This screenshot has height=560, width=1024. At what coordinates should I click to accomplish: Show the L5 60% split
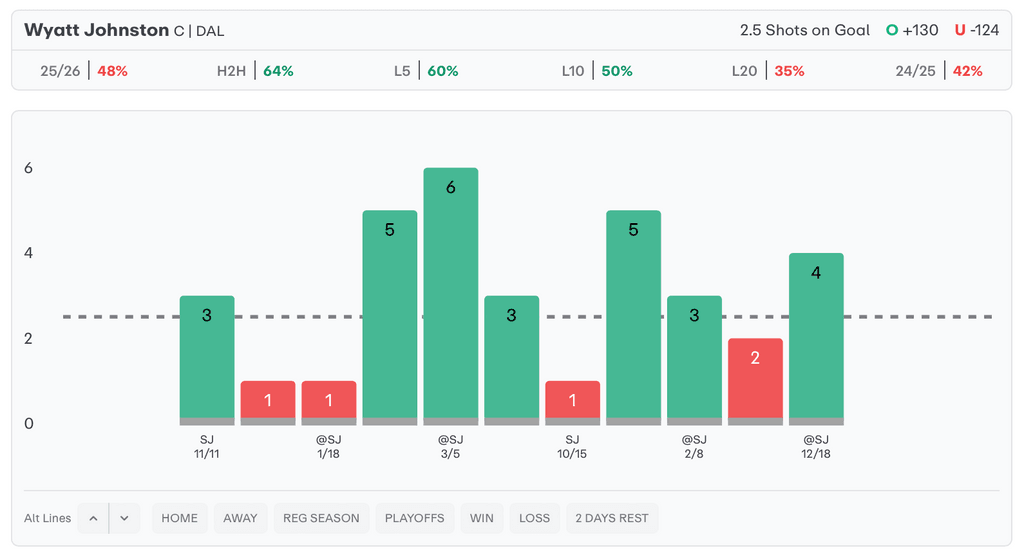[426, 71]
